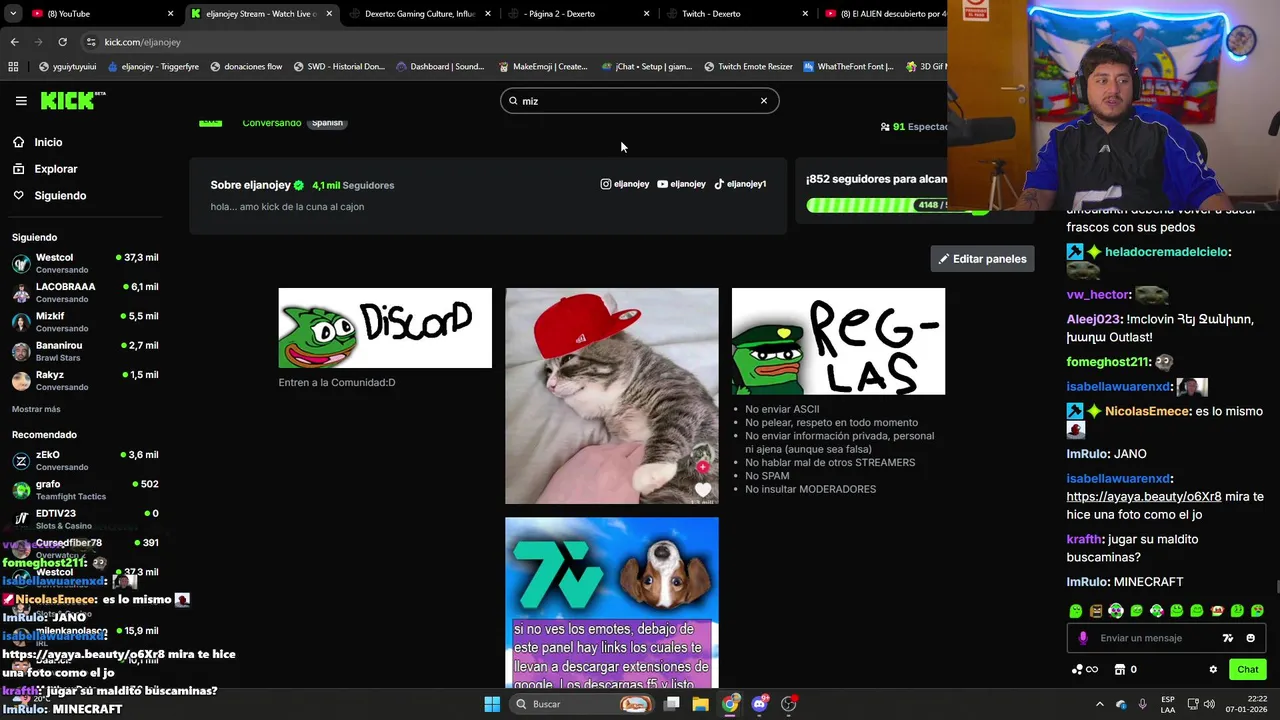Viewport: 1280px width, 720px height.
Task: Select the first green blob quick emote
Action: pos(1075,610)
